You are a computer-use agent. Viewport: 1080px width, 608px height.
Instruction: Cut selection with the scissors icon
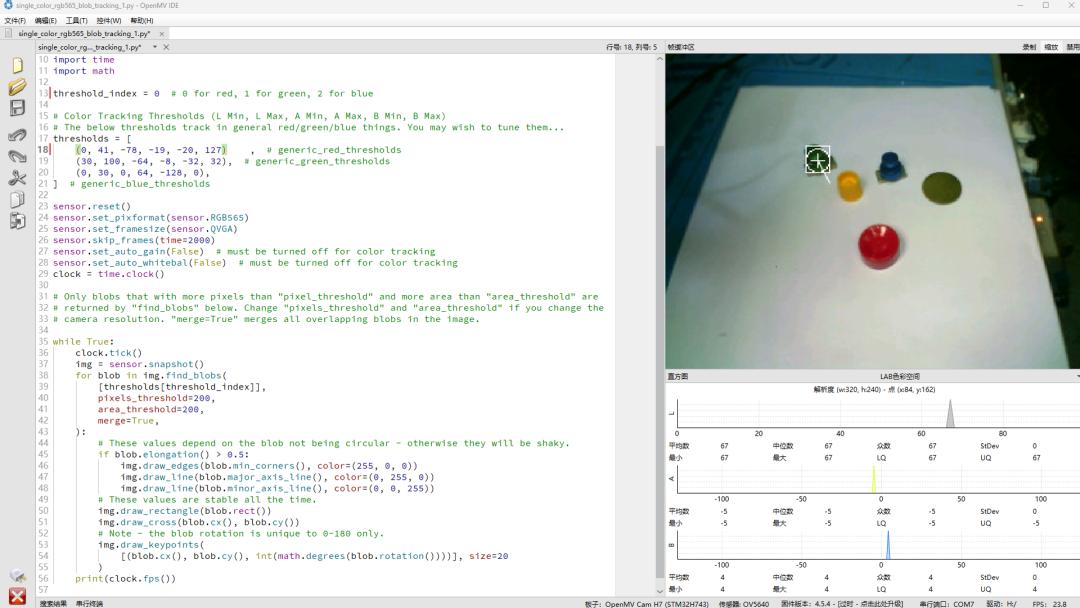(x=17, y=178)
